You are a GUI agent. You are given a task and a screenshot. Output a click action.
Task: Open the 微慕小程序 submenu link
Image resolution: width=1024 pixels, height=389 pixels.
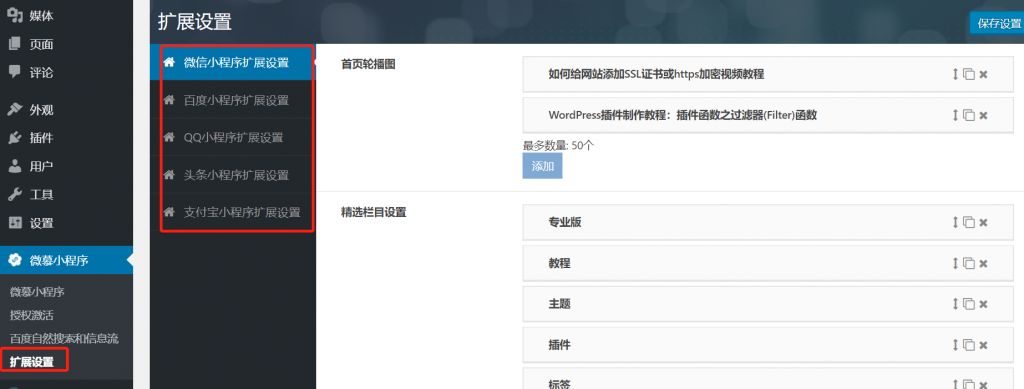point(37,292)
